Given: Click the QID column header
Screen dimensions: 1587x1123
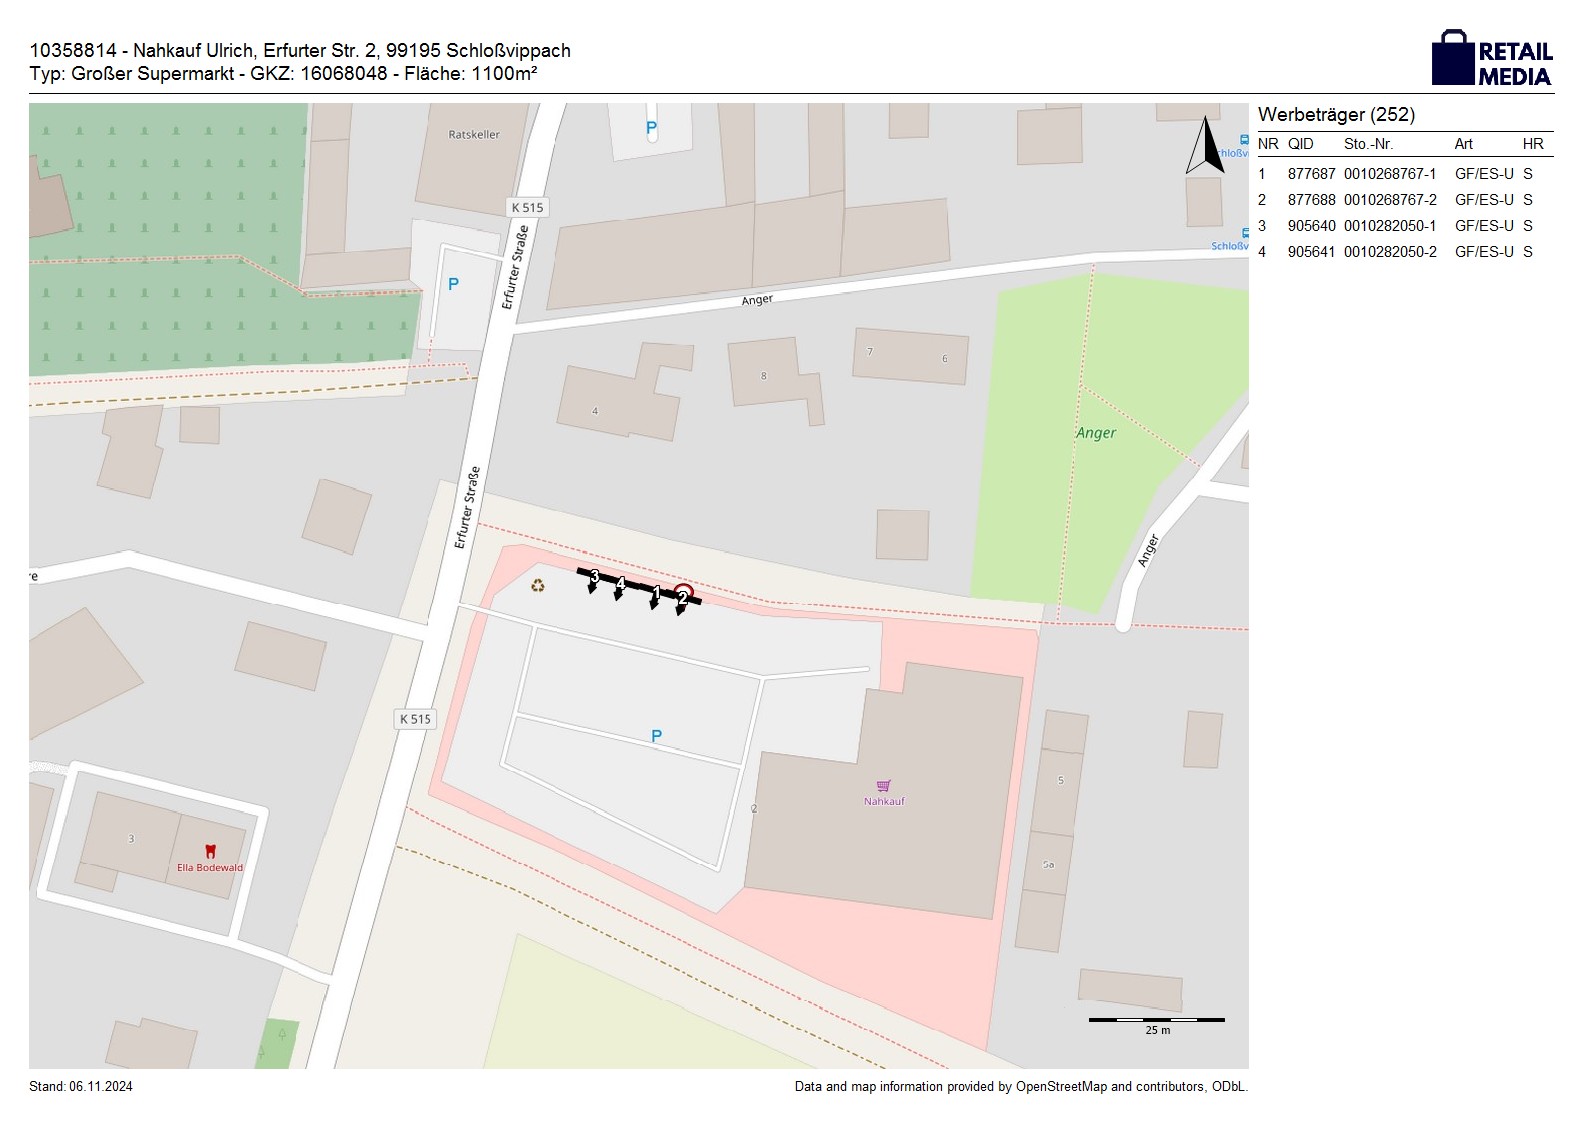Looking at the screenshot, I should click(x=1300, y=144).
